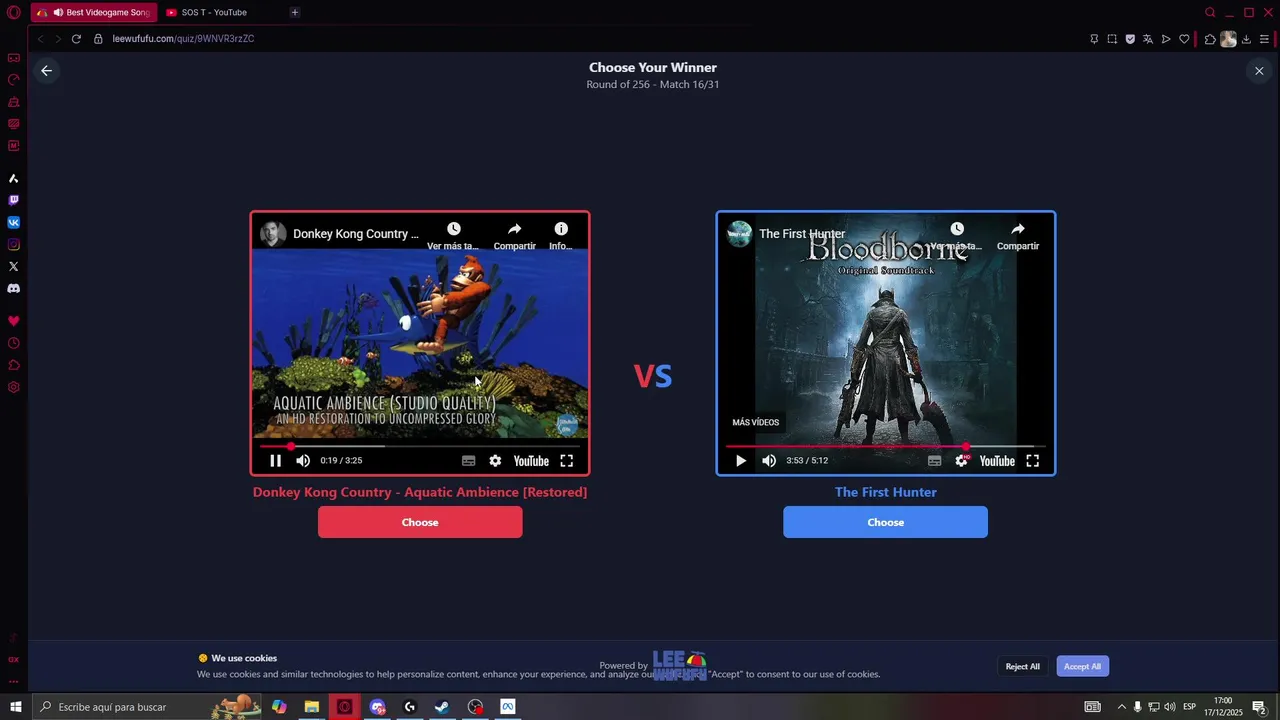Reload the current page
Viewport: 1280px width, 720px height.
(76, 39)
